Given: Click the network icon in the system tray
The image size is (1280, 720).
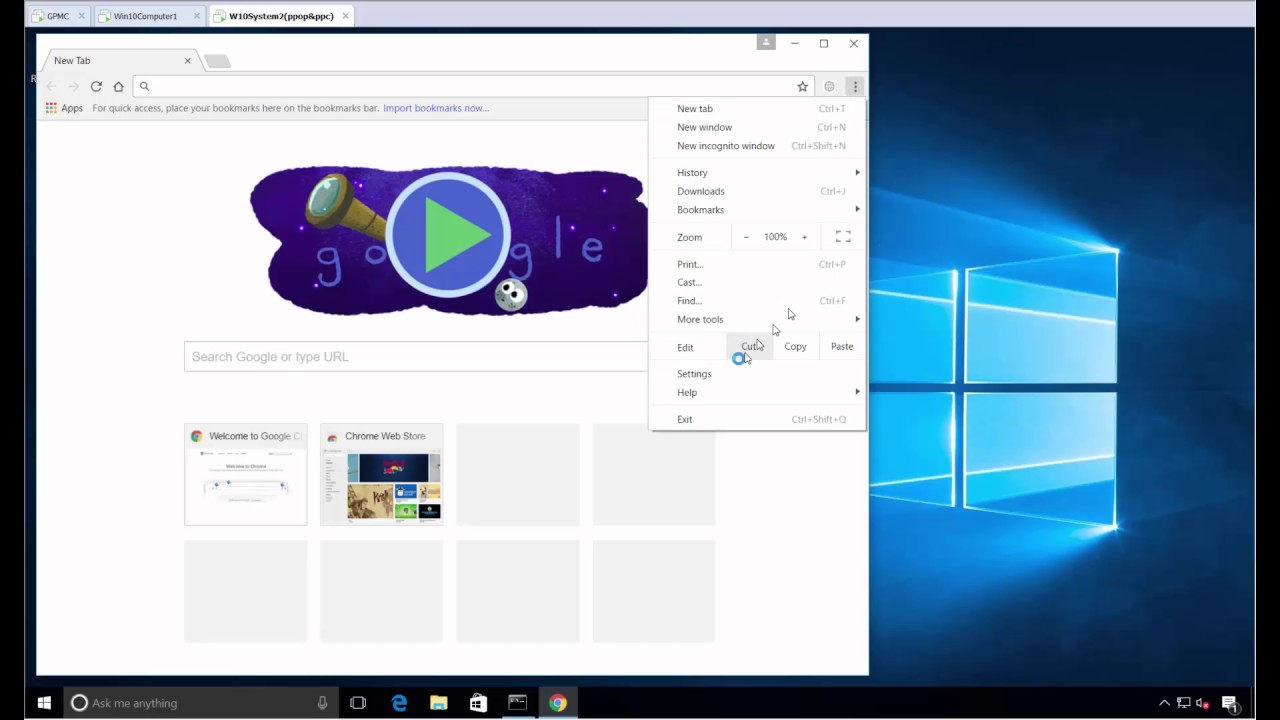Looking at the screenshot, I should 1184,703.
